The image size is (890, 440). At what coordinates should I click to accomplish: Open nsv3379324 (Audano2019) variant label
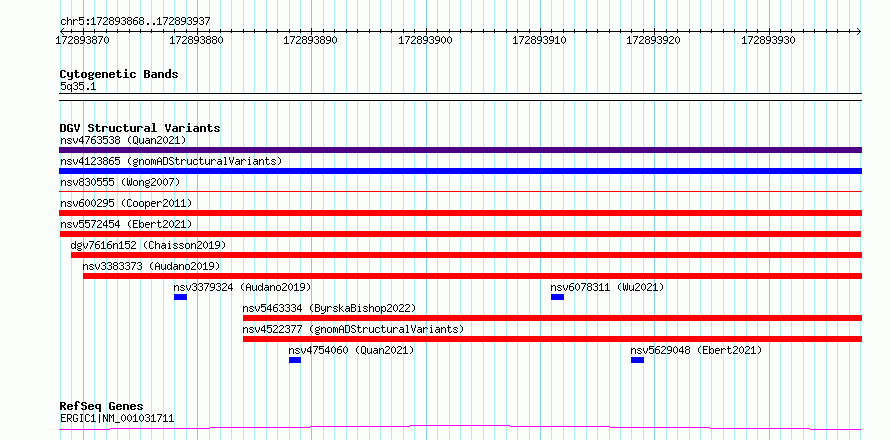pos(242,287)
